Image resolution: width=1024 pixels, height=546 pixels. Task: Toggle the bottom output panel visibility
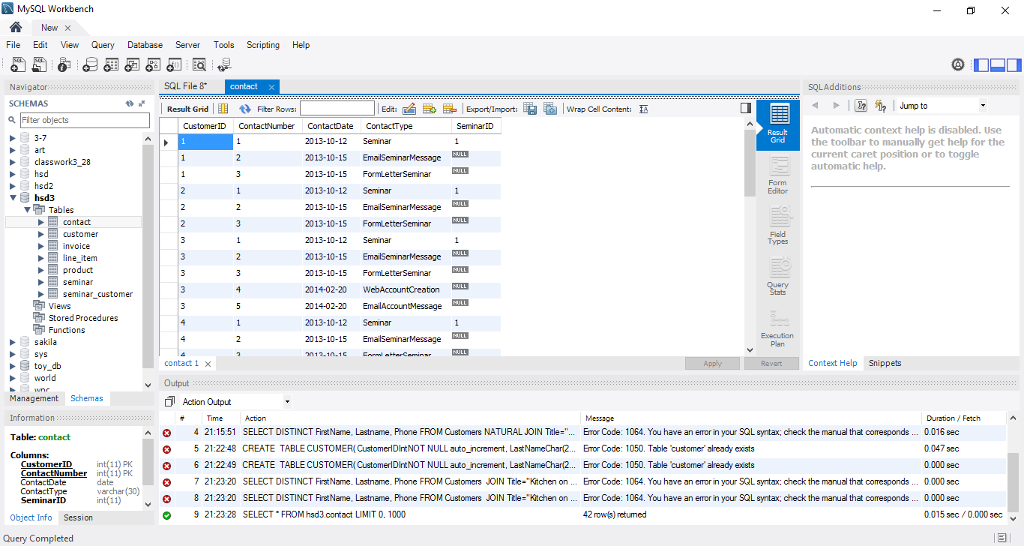(997, 65)
